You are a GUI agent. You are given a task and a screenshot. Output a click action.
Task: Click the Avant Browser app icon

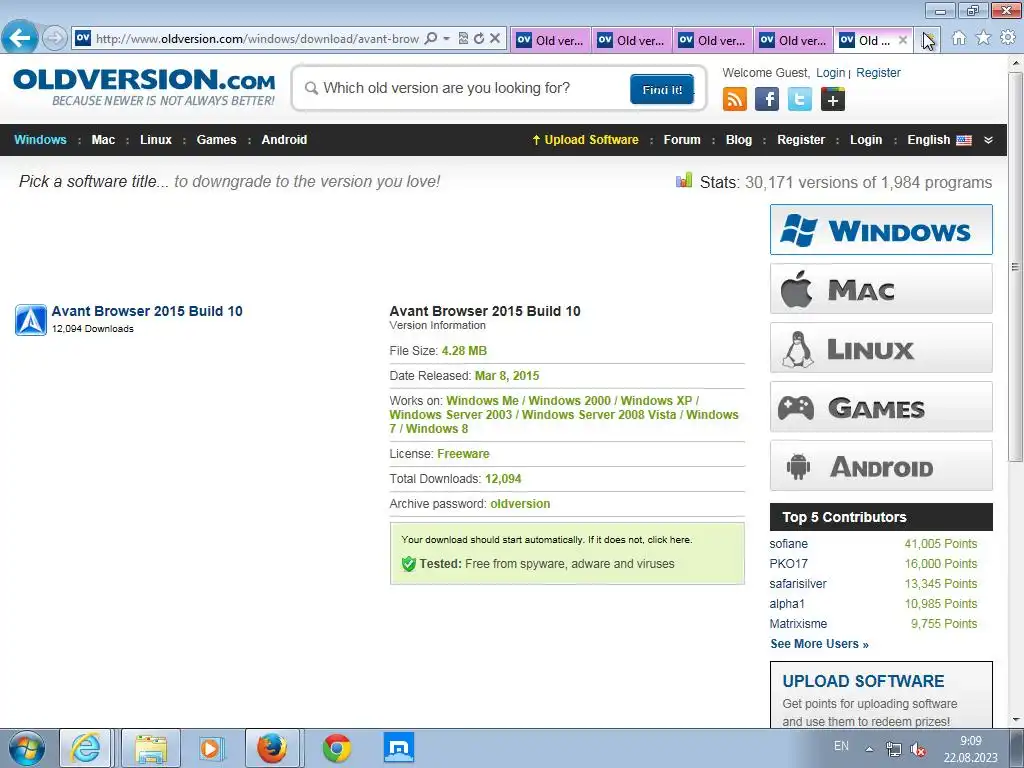point(31,320)
